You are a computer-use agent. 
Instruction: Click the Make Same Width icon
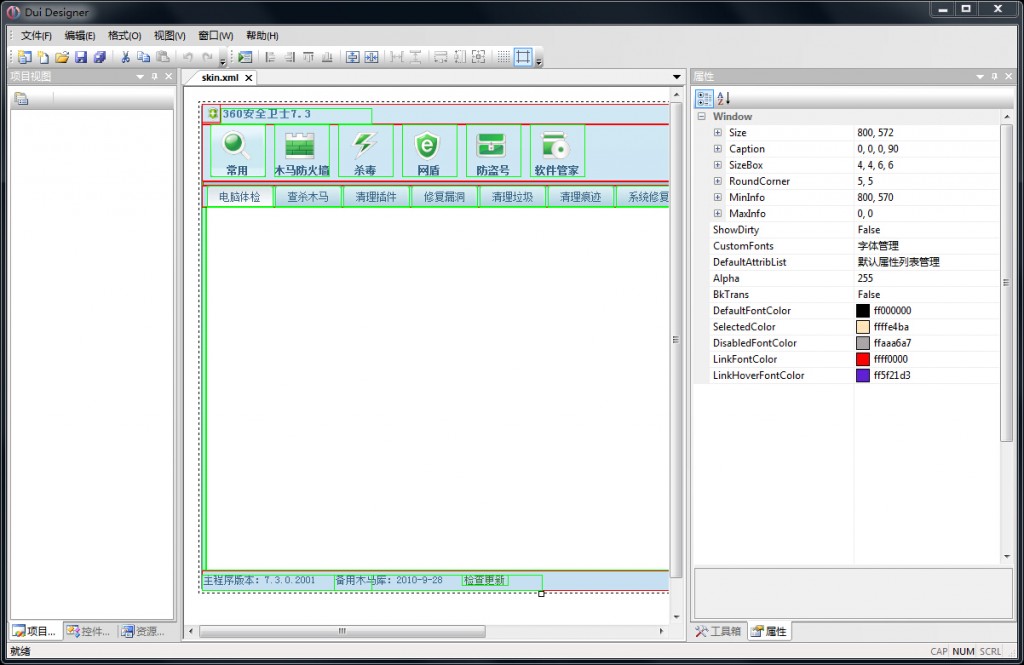point(441,57)
